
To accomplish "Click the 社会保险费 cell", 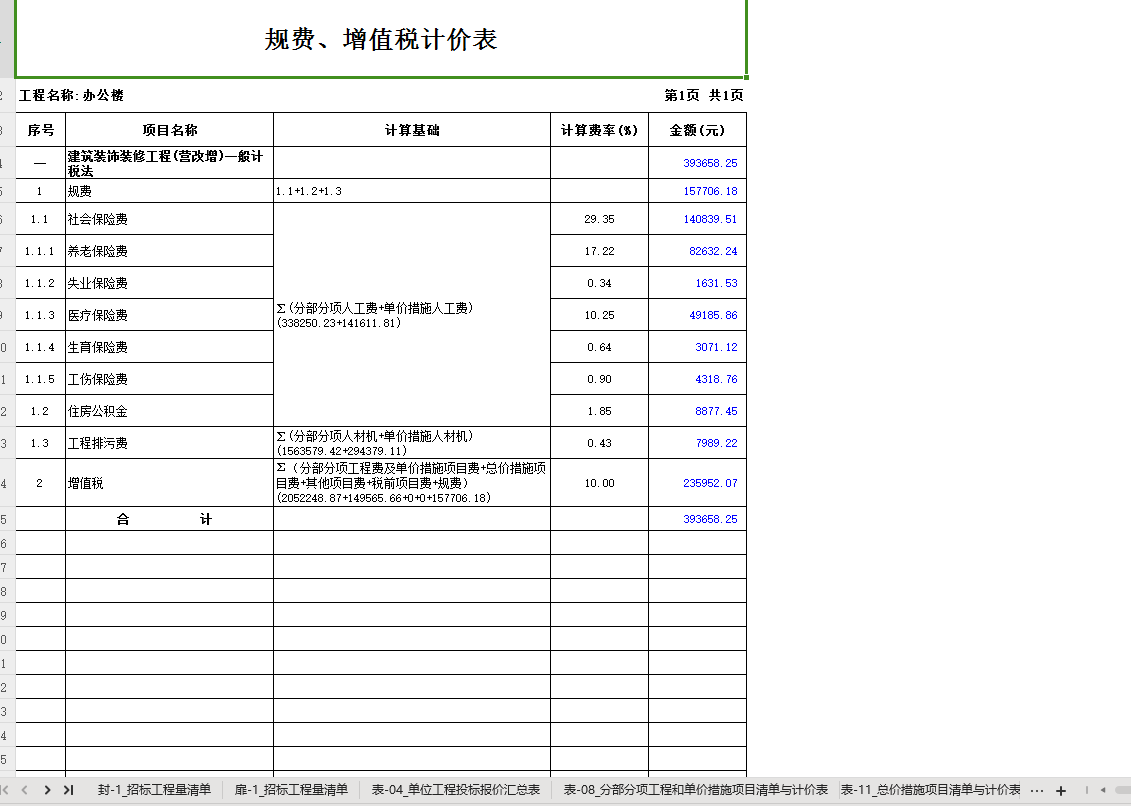I will 170,219.
